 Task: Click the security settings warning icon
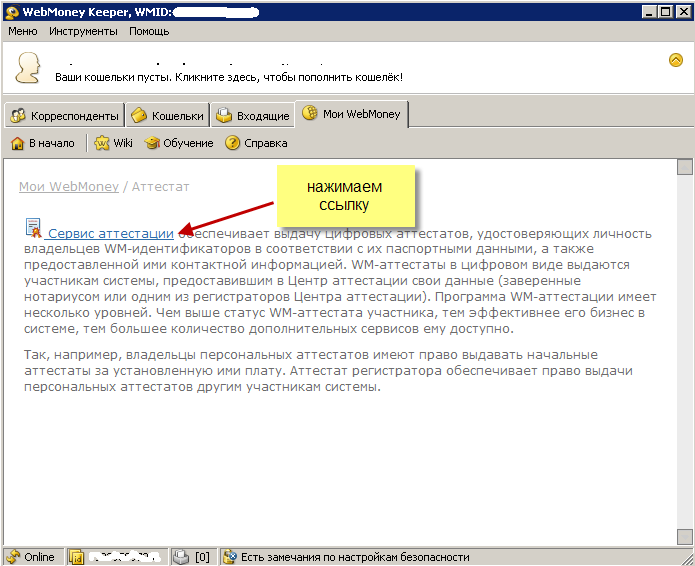tap(230, 557)
